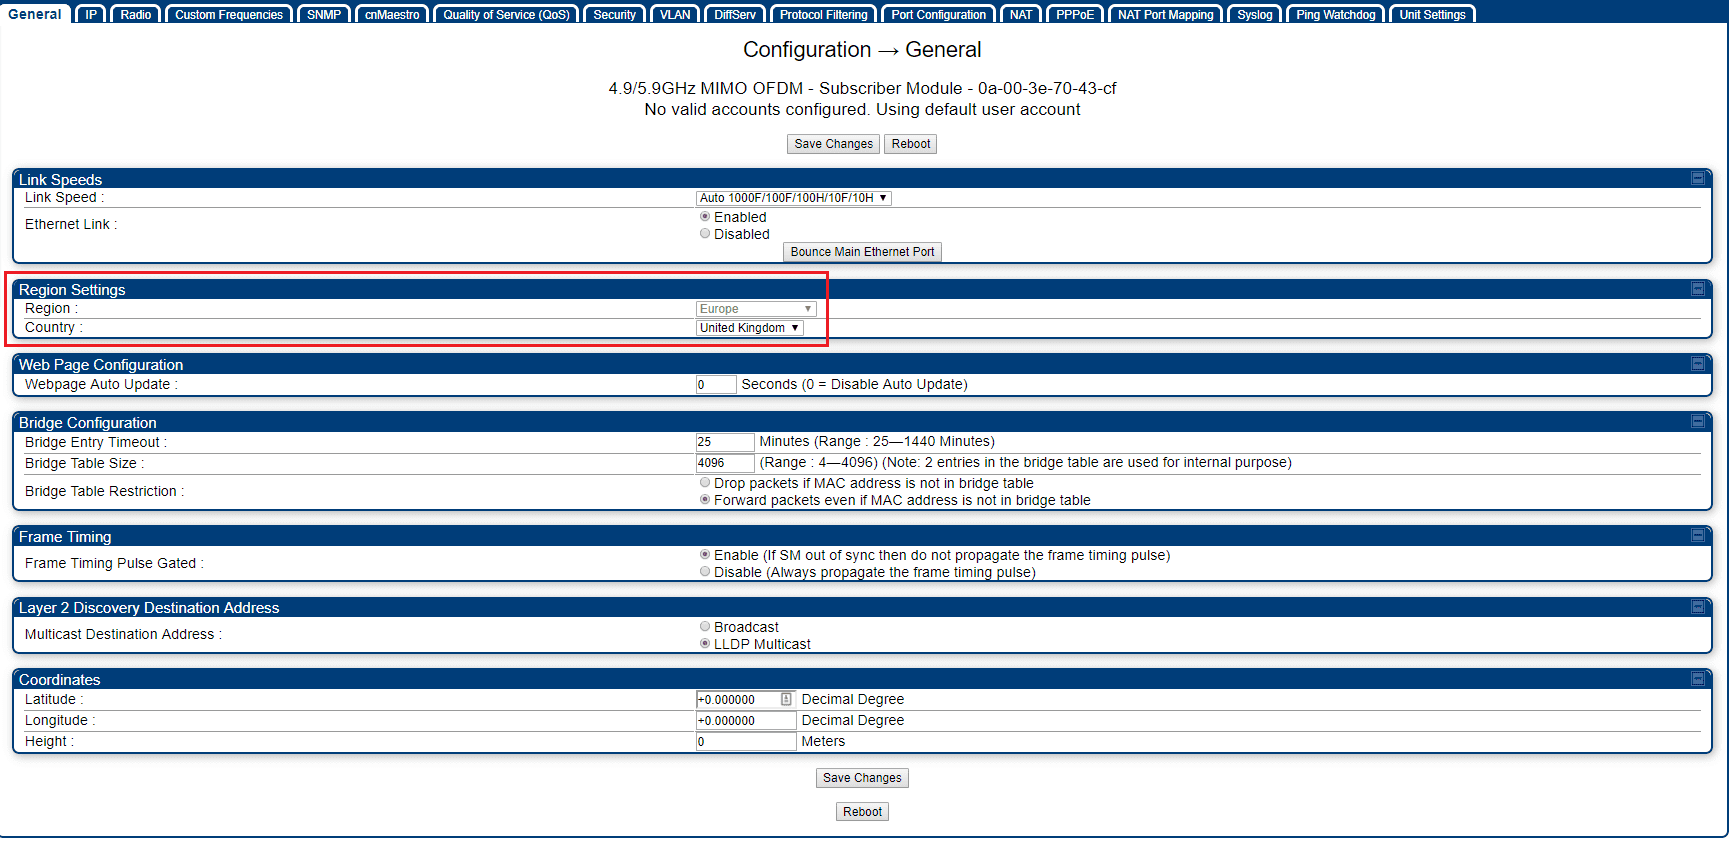Collapse the Coordinates section icon
The image size is (1736, 846).
coord(1697,679)
